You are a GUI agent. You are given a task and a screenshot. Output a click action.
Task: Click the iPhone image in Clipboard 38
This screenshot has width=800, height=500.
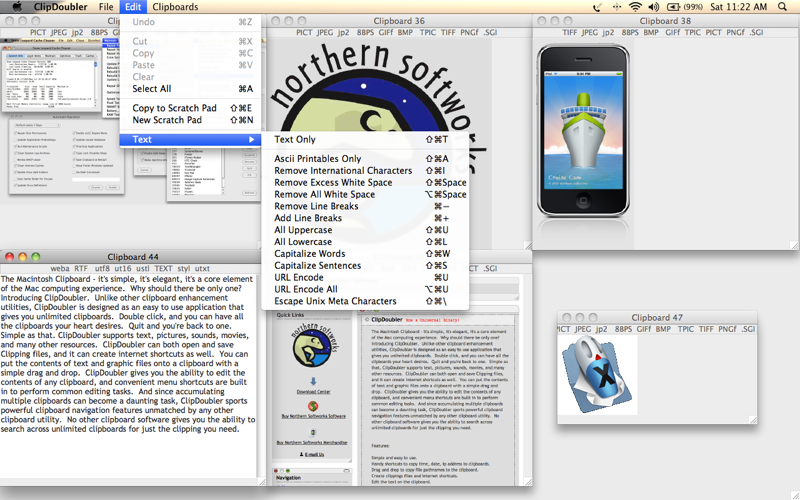(x=583, y=131)
